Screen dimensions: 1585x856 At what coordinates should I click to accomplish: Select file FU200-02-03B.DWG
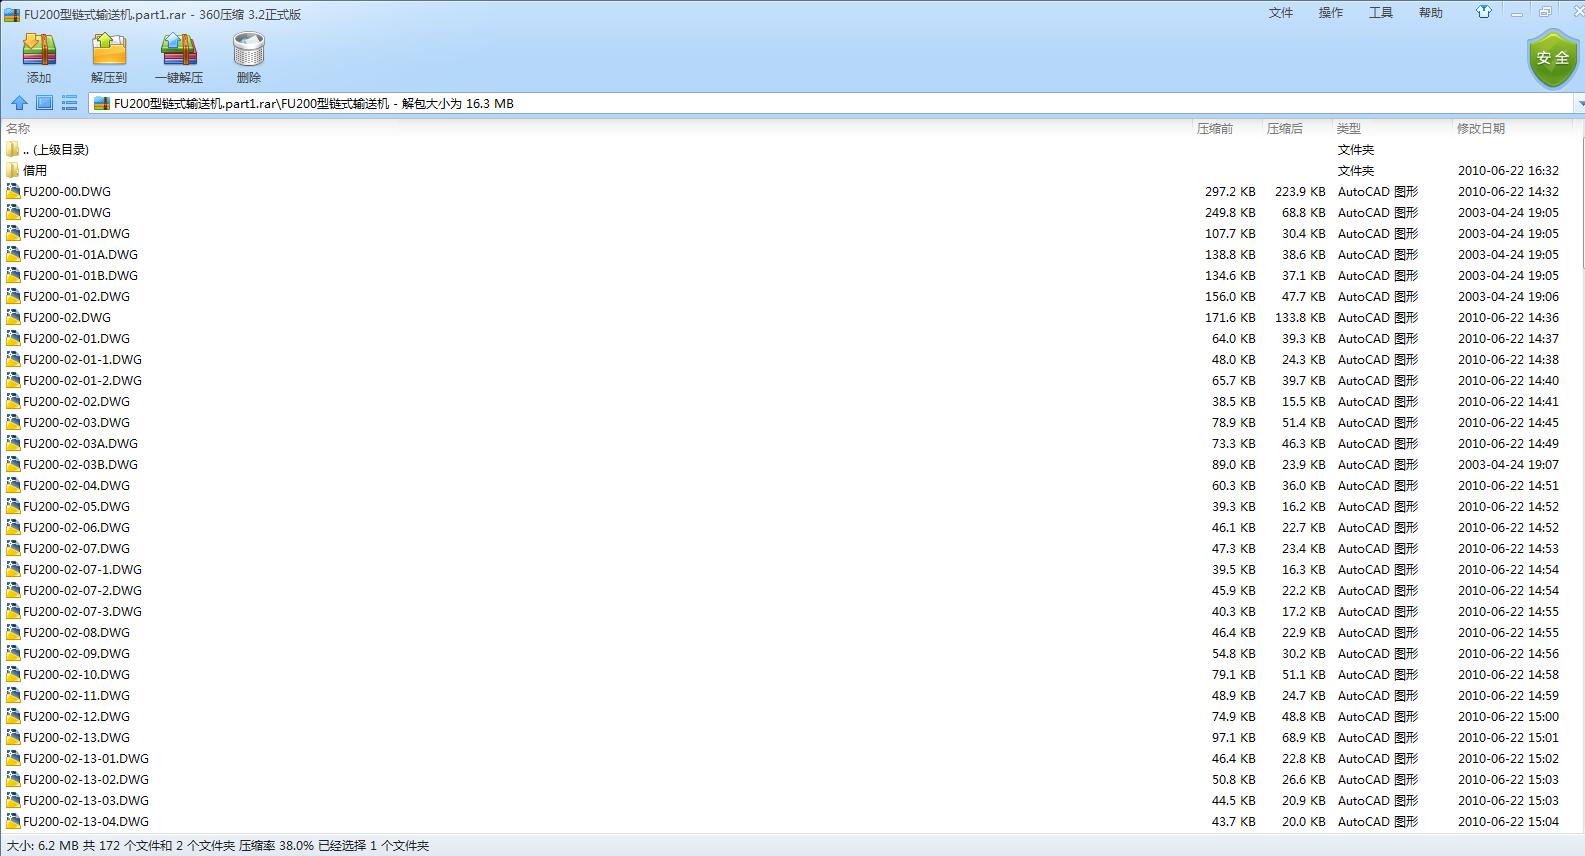pos(80,464)
